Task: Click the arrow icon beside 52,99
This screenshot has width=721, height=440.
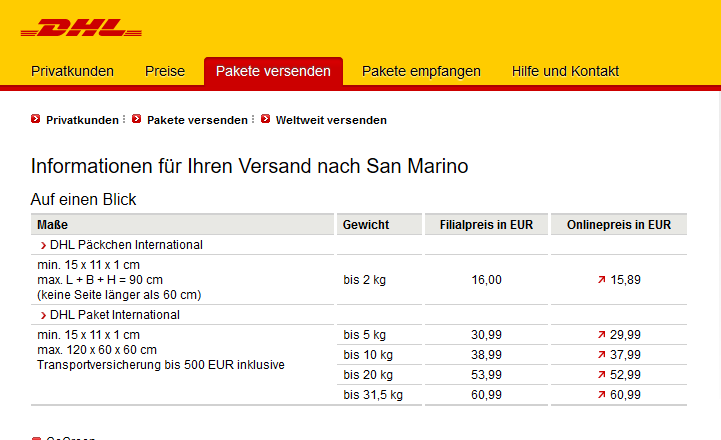Action: click(x=601, y=375)
